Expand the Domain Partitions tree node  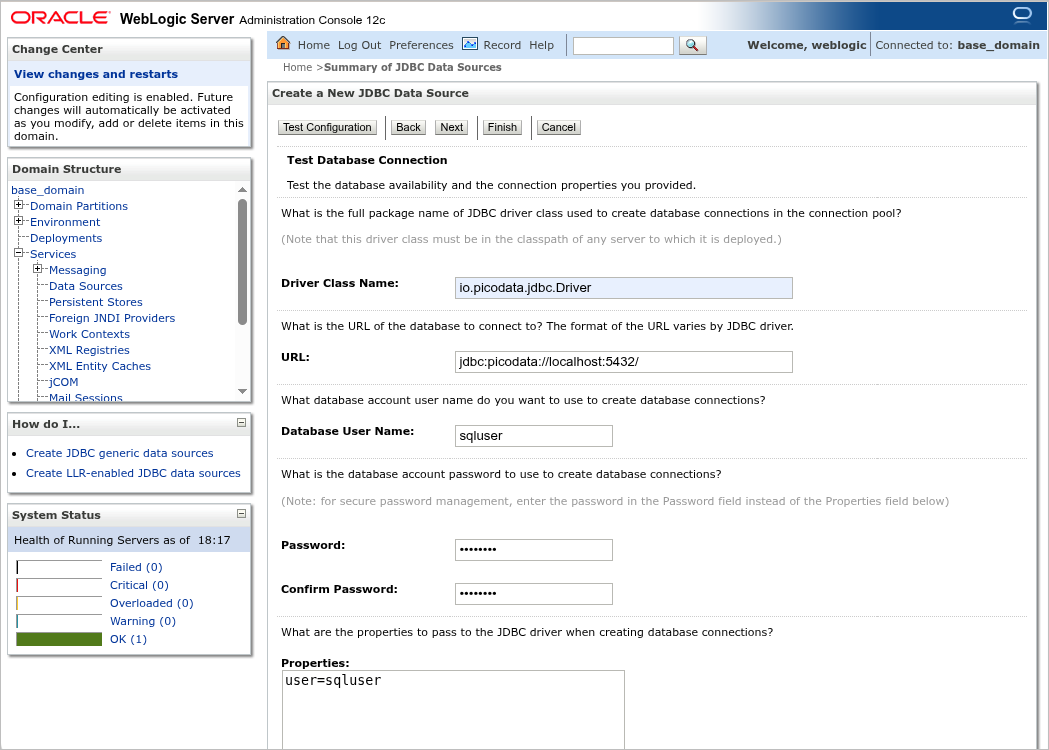(18, 206)
